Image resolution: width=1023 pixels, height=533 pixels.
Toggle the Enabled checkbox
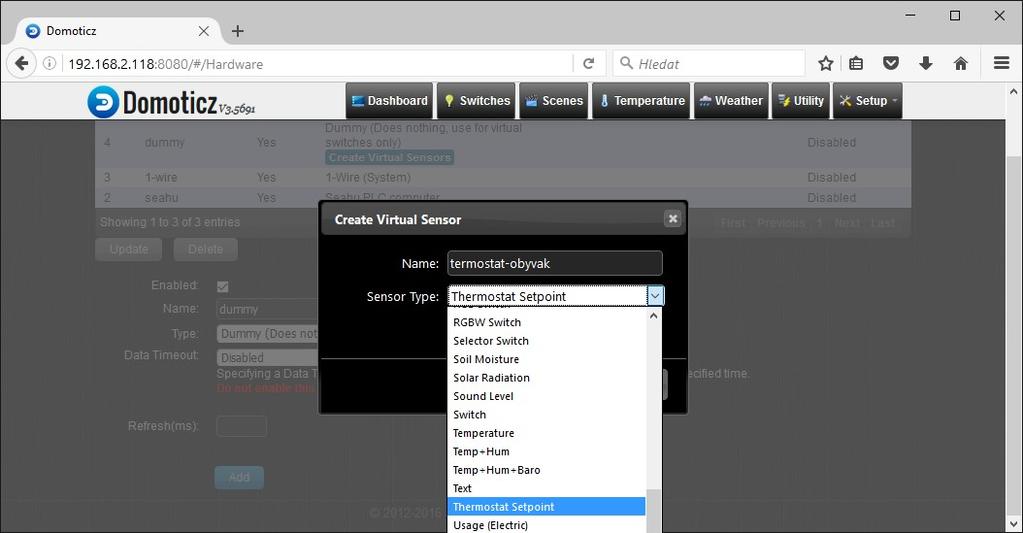coord(222,286)
